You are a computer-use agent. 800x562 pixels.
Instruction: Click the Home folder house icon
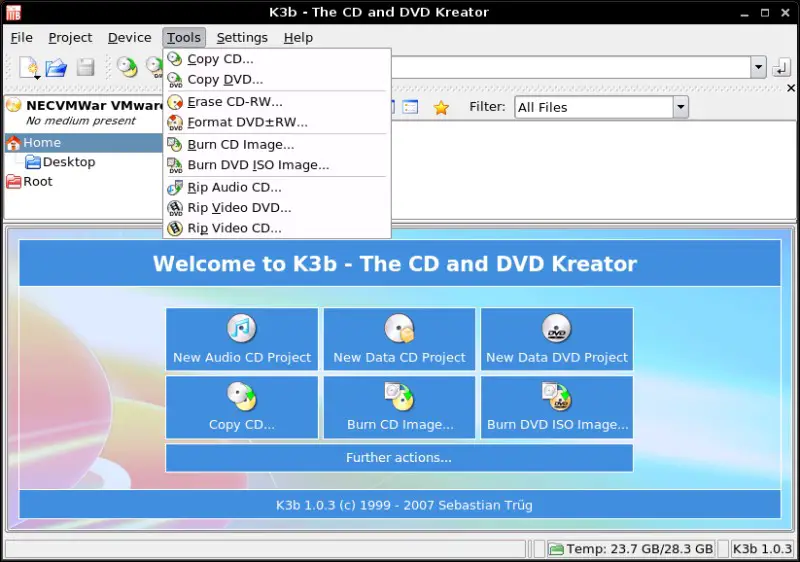[x=13, y=143]
